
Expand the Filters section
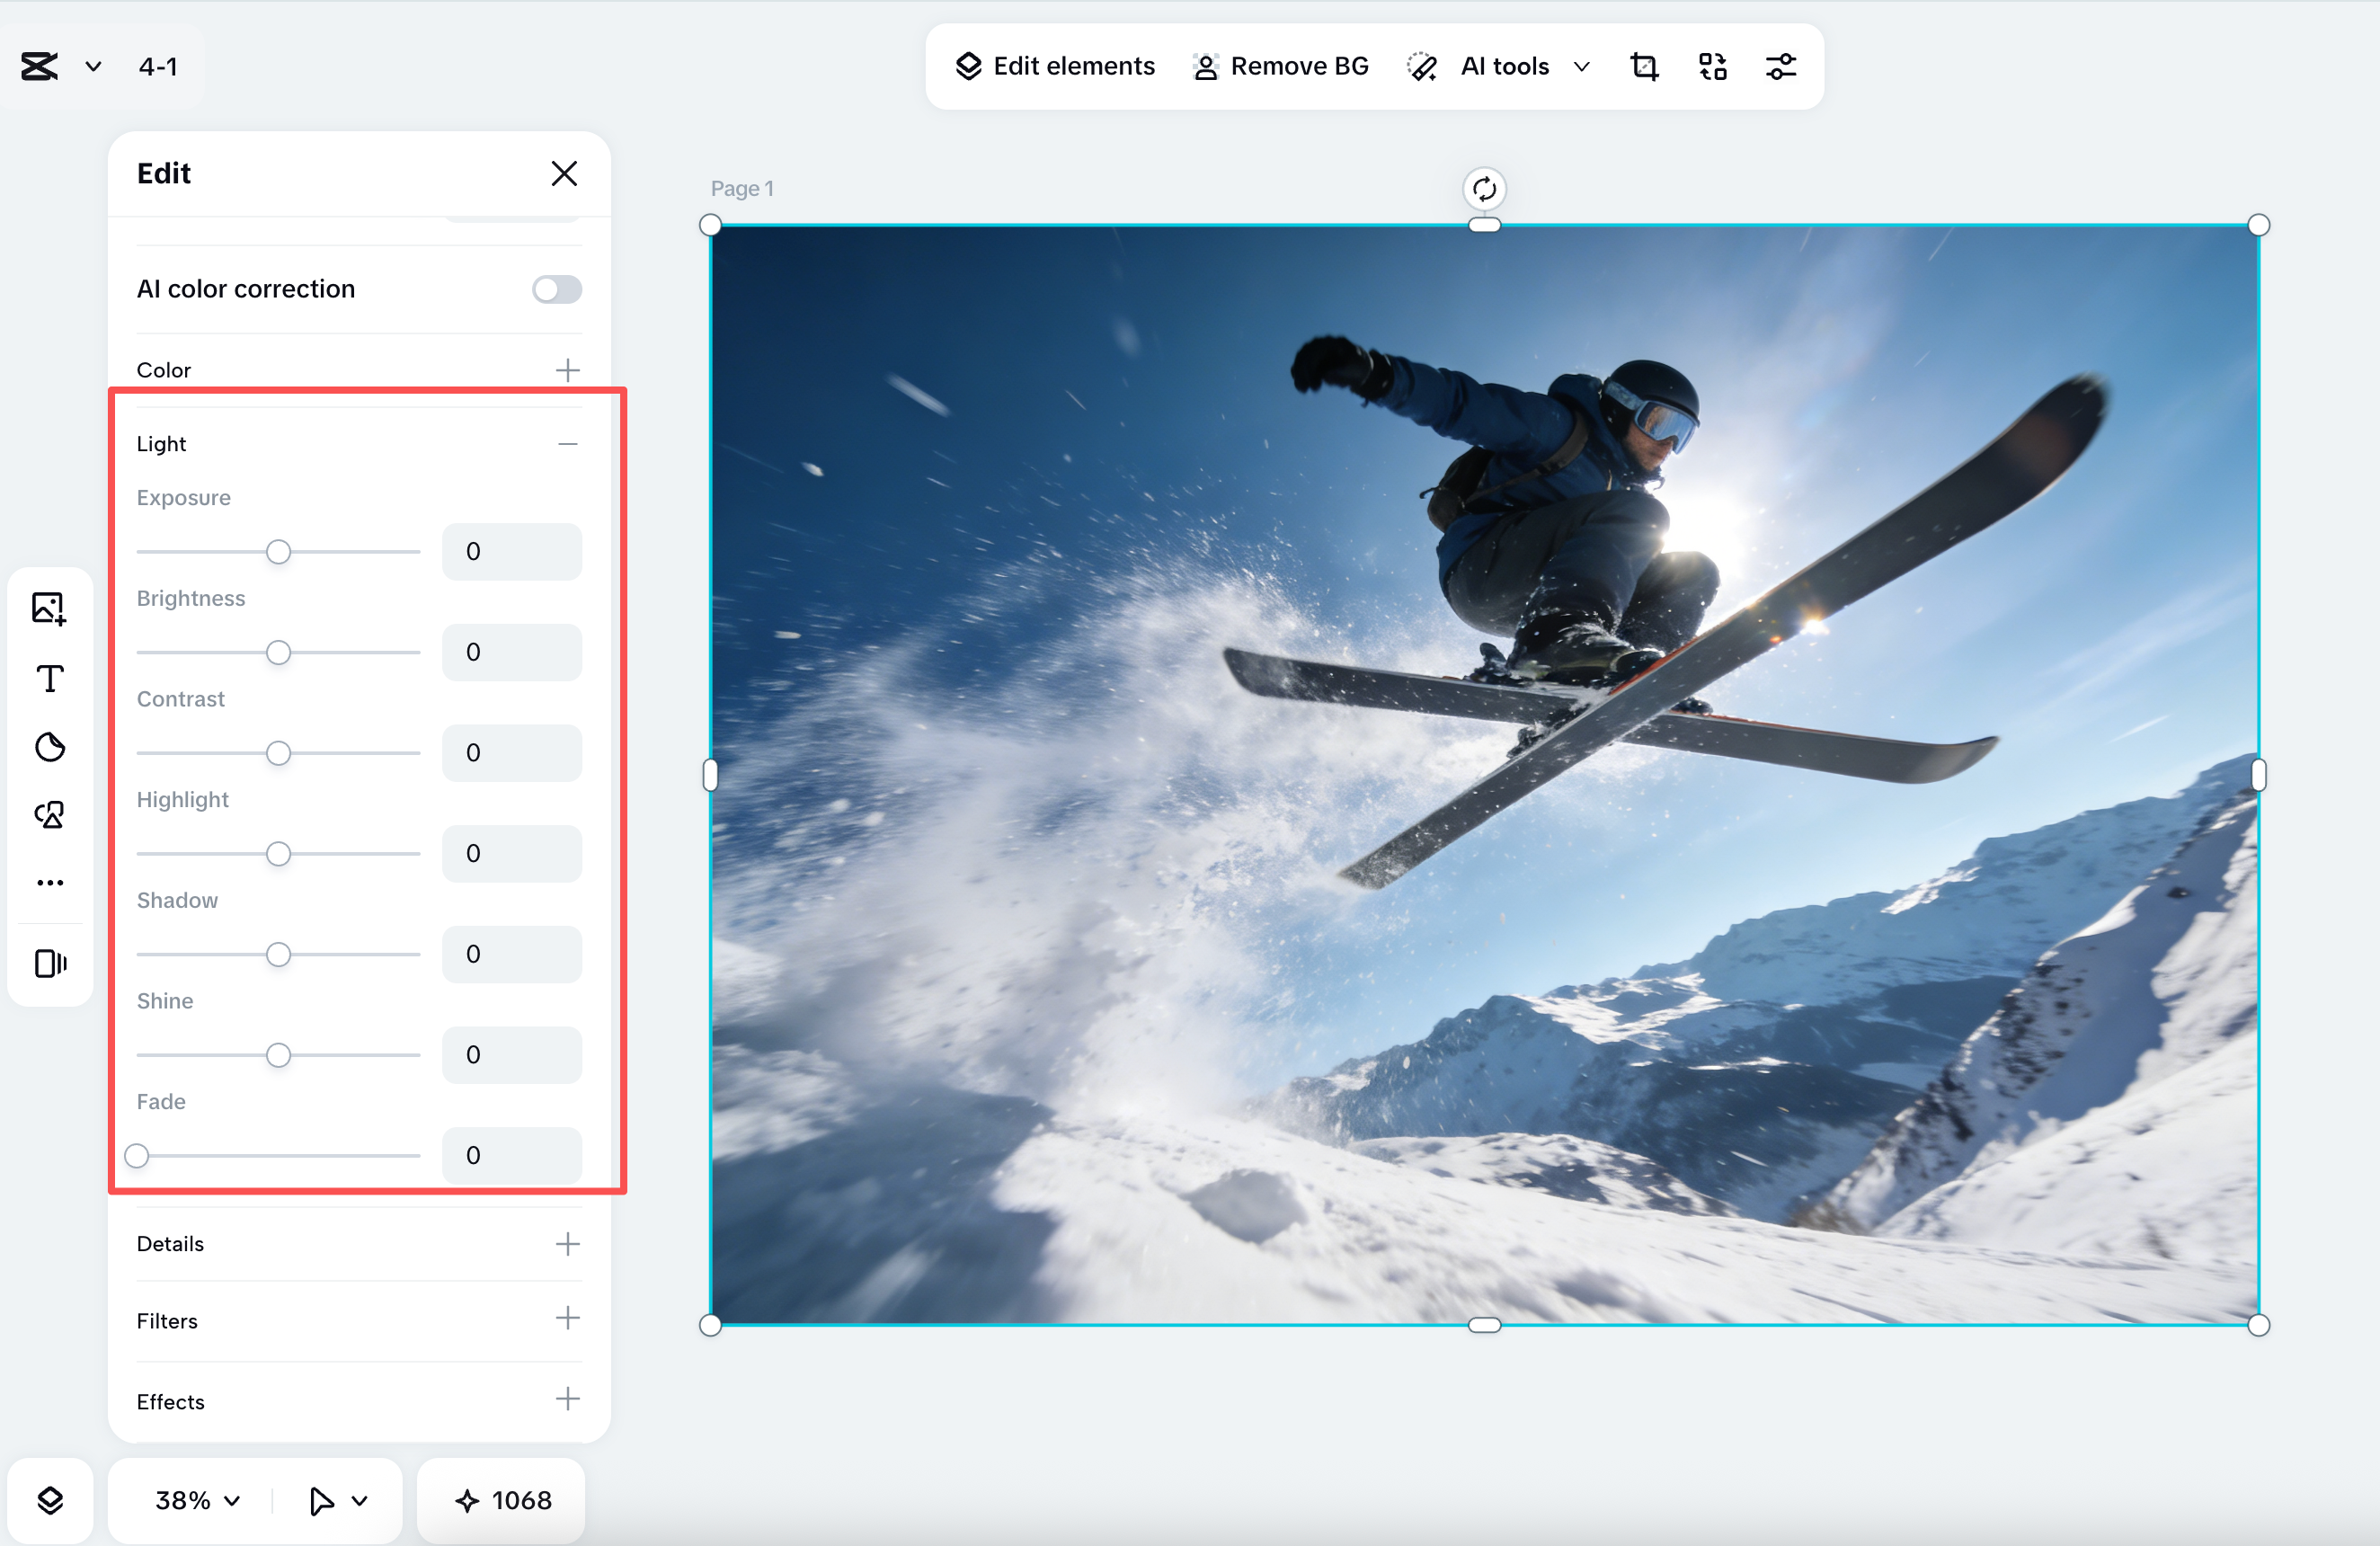tap(567, 1318)
